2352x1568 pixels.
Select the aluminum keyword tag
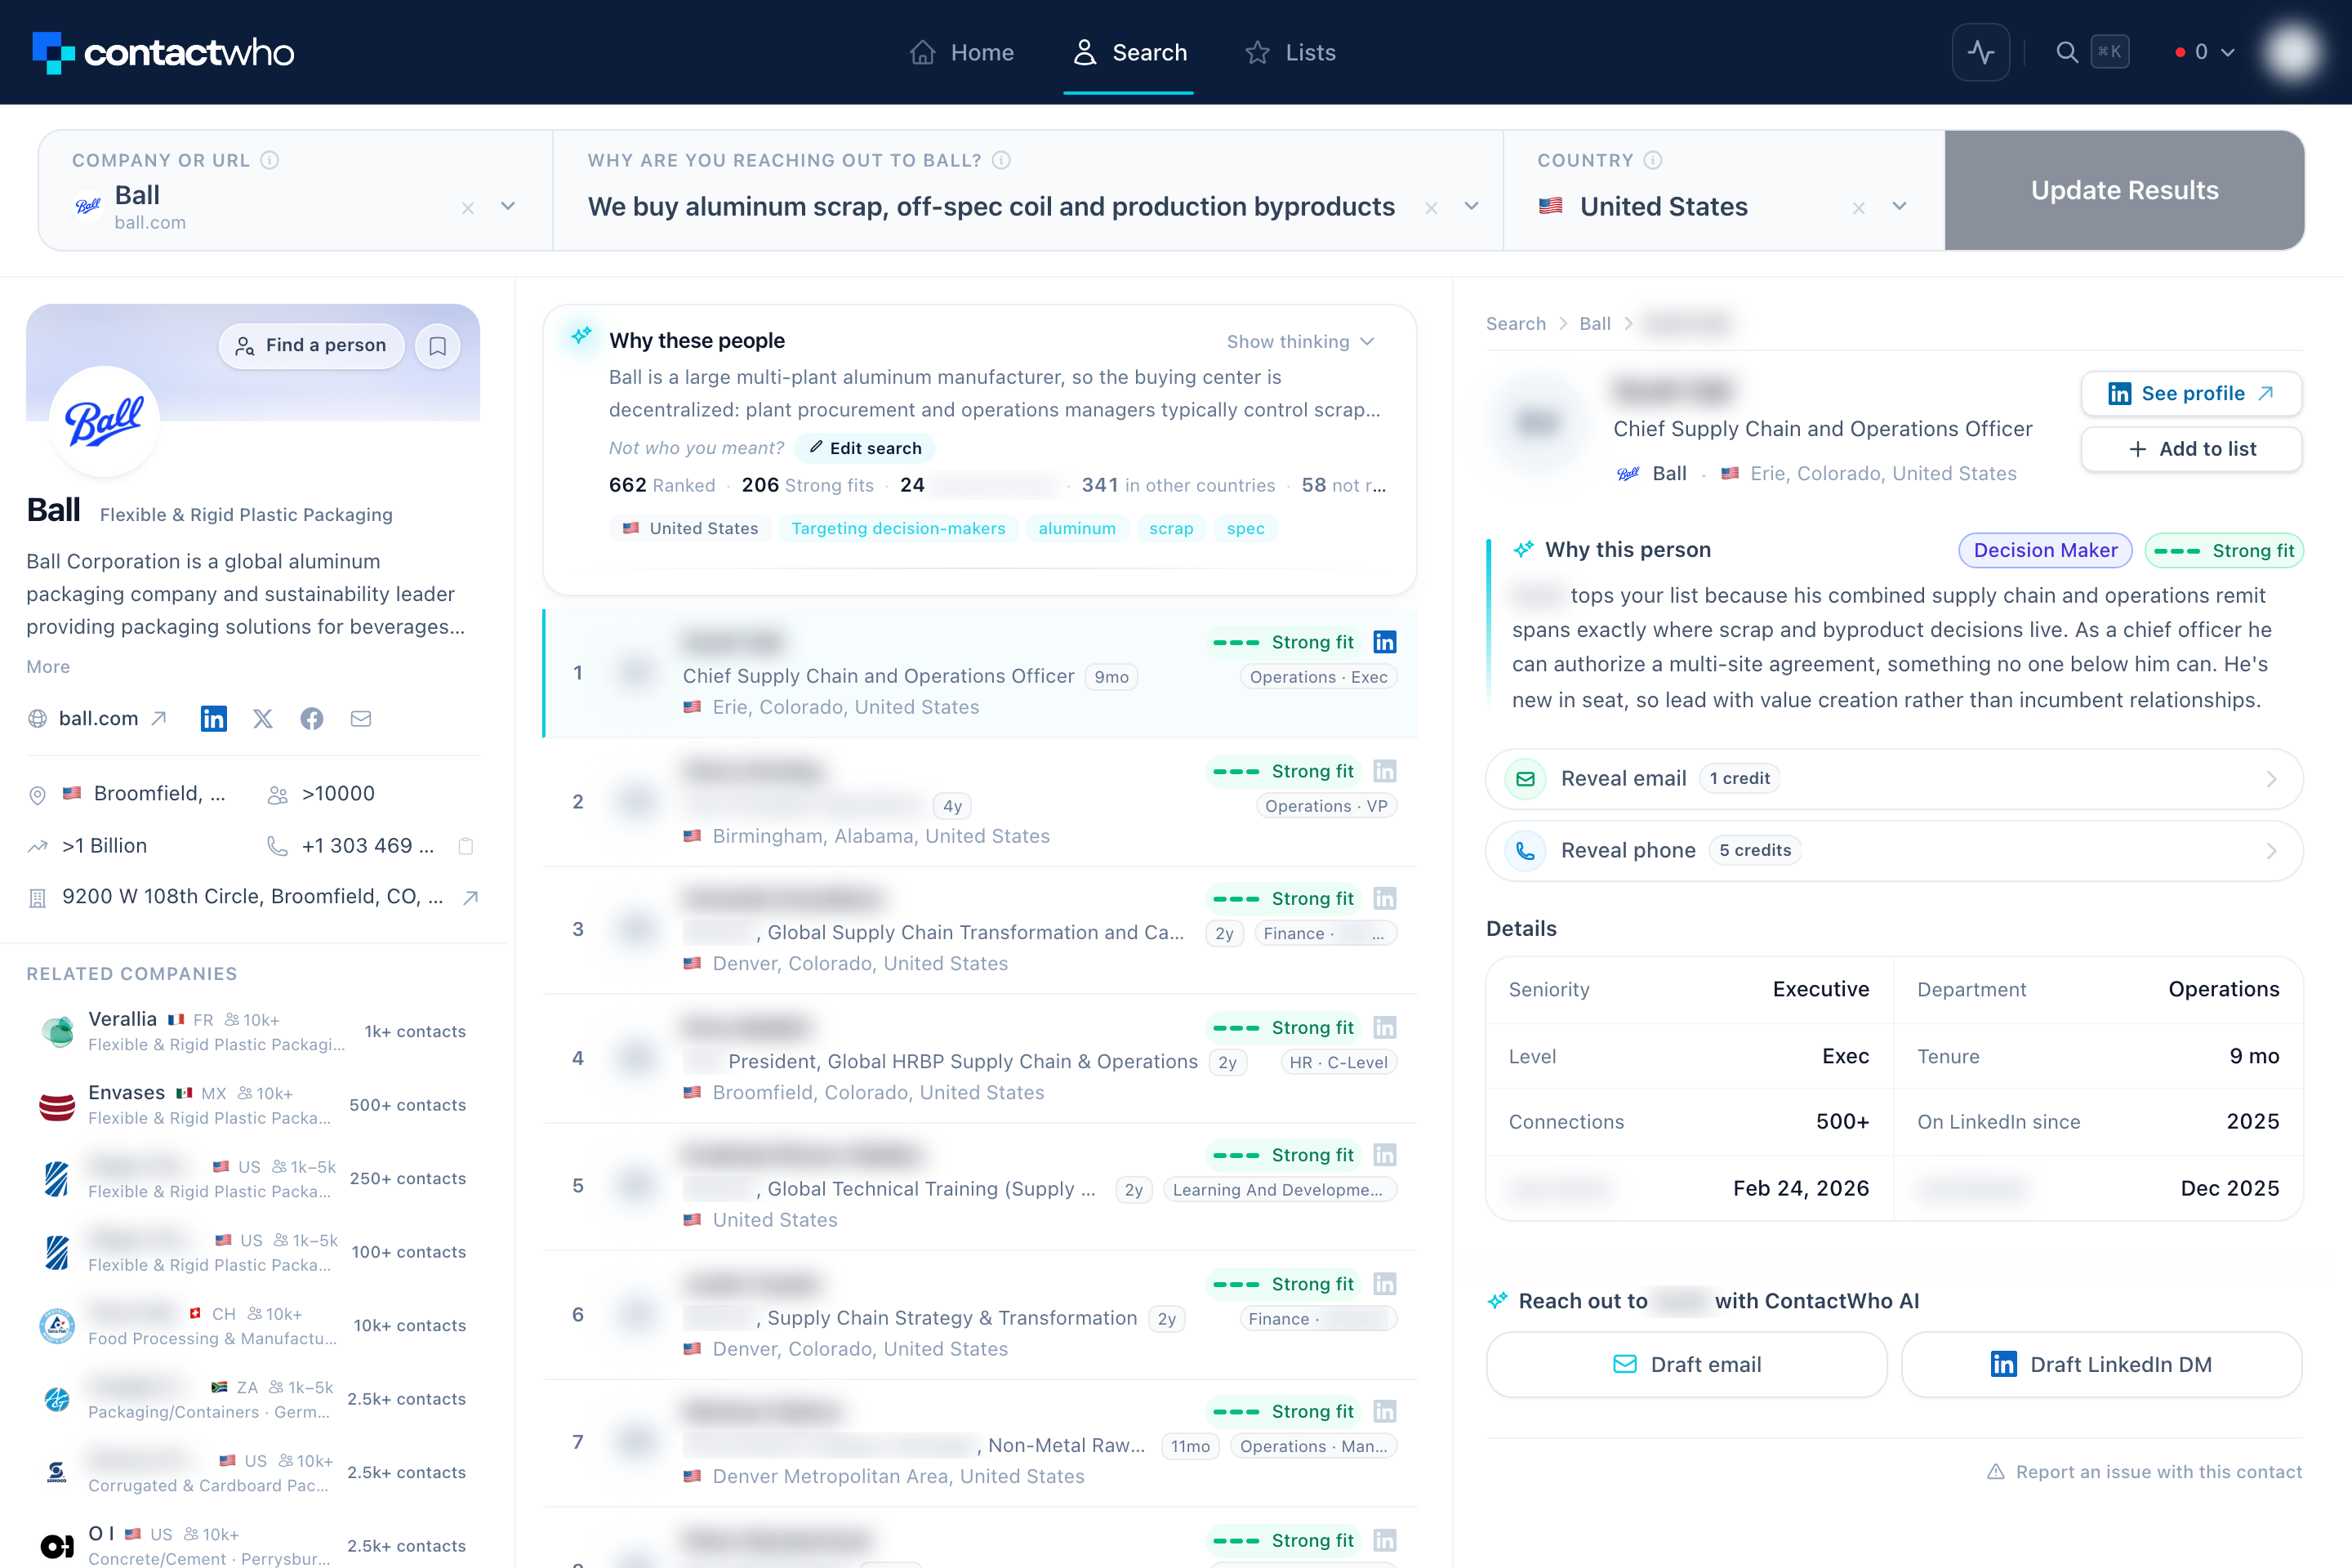pos(1077,528)
